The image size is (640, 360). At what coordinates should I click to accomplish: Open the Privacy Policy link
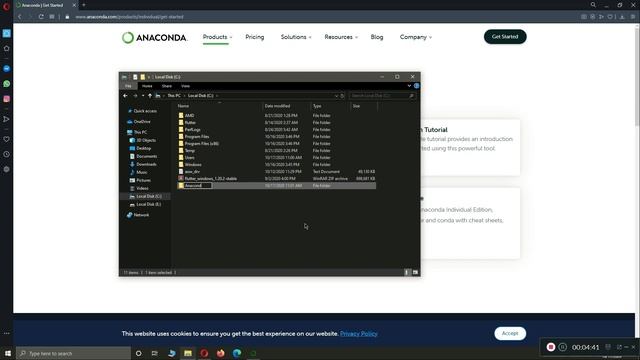coord(358,334)
